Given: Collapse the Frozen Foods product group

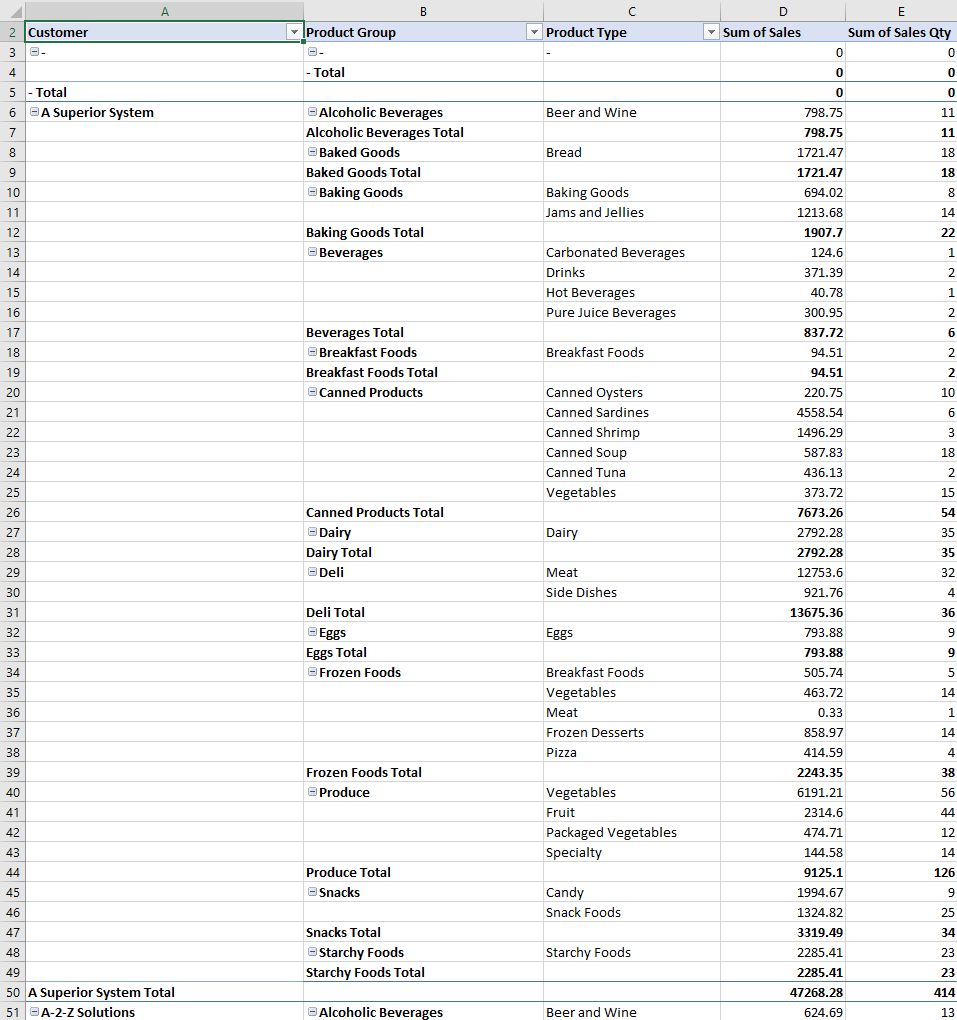Looking at the screenshot, I should [312, 672].
